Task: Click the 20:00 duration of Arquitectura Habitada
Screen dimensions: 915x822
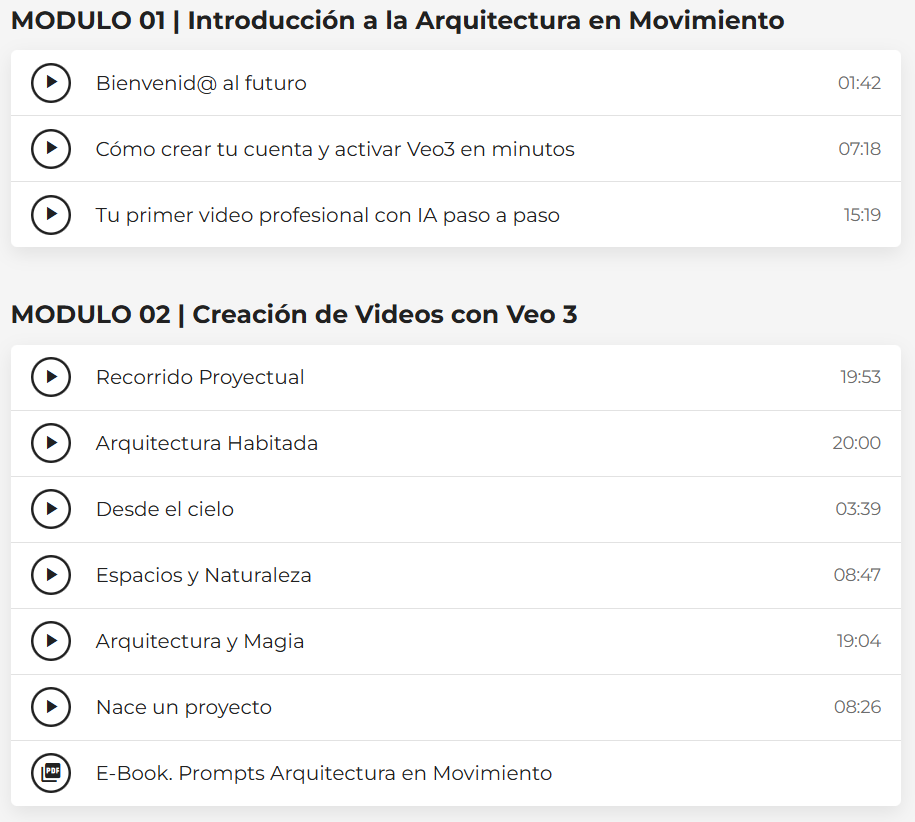Action: [856, 443]
